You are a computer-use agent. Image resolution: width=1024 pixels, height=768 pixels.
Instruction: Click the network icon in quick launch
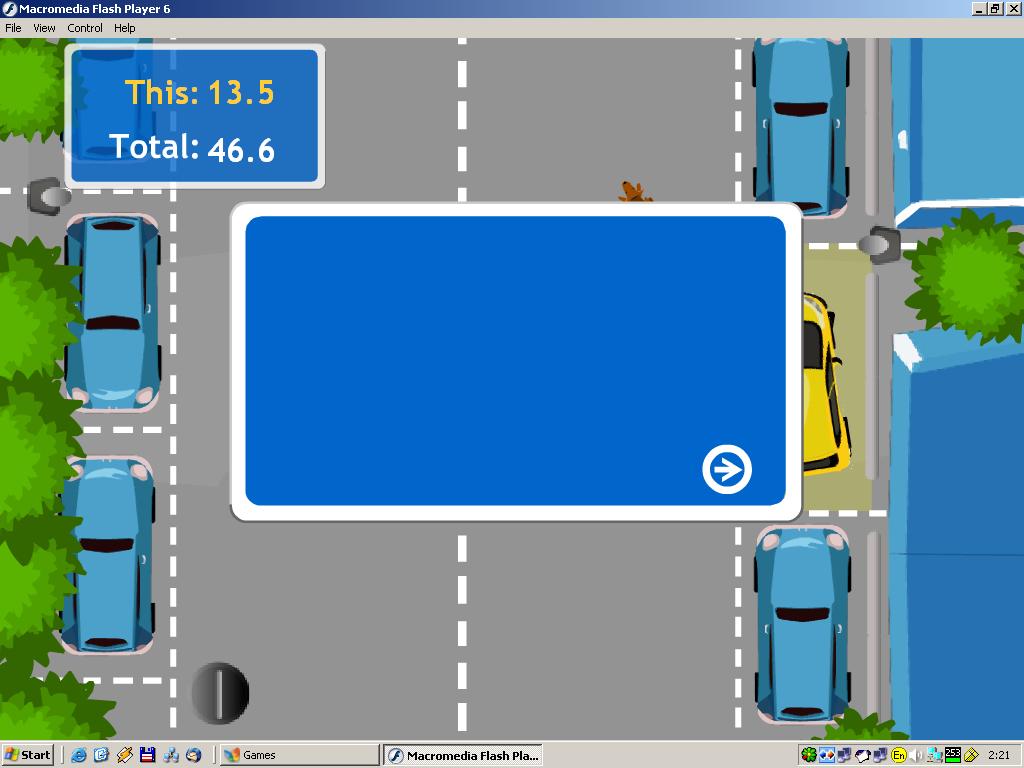pos(171,755)
